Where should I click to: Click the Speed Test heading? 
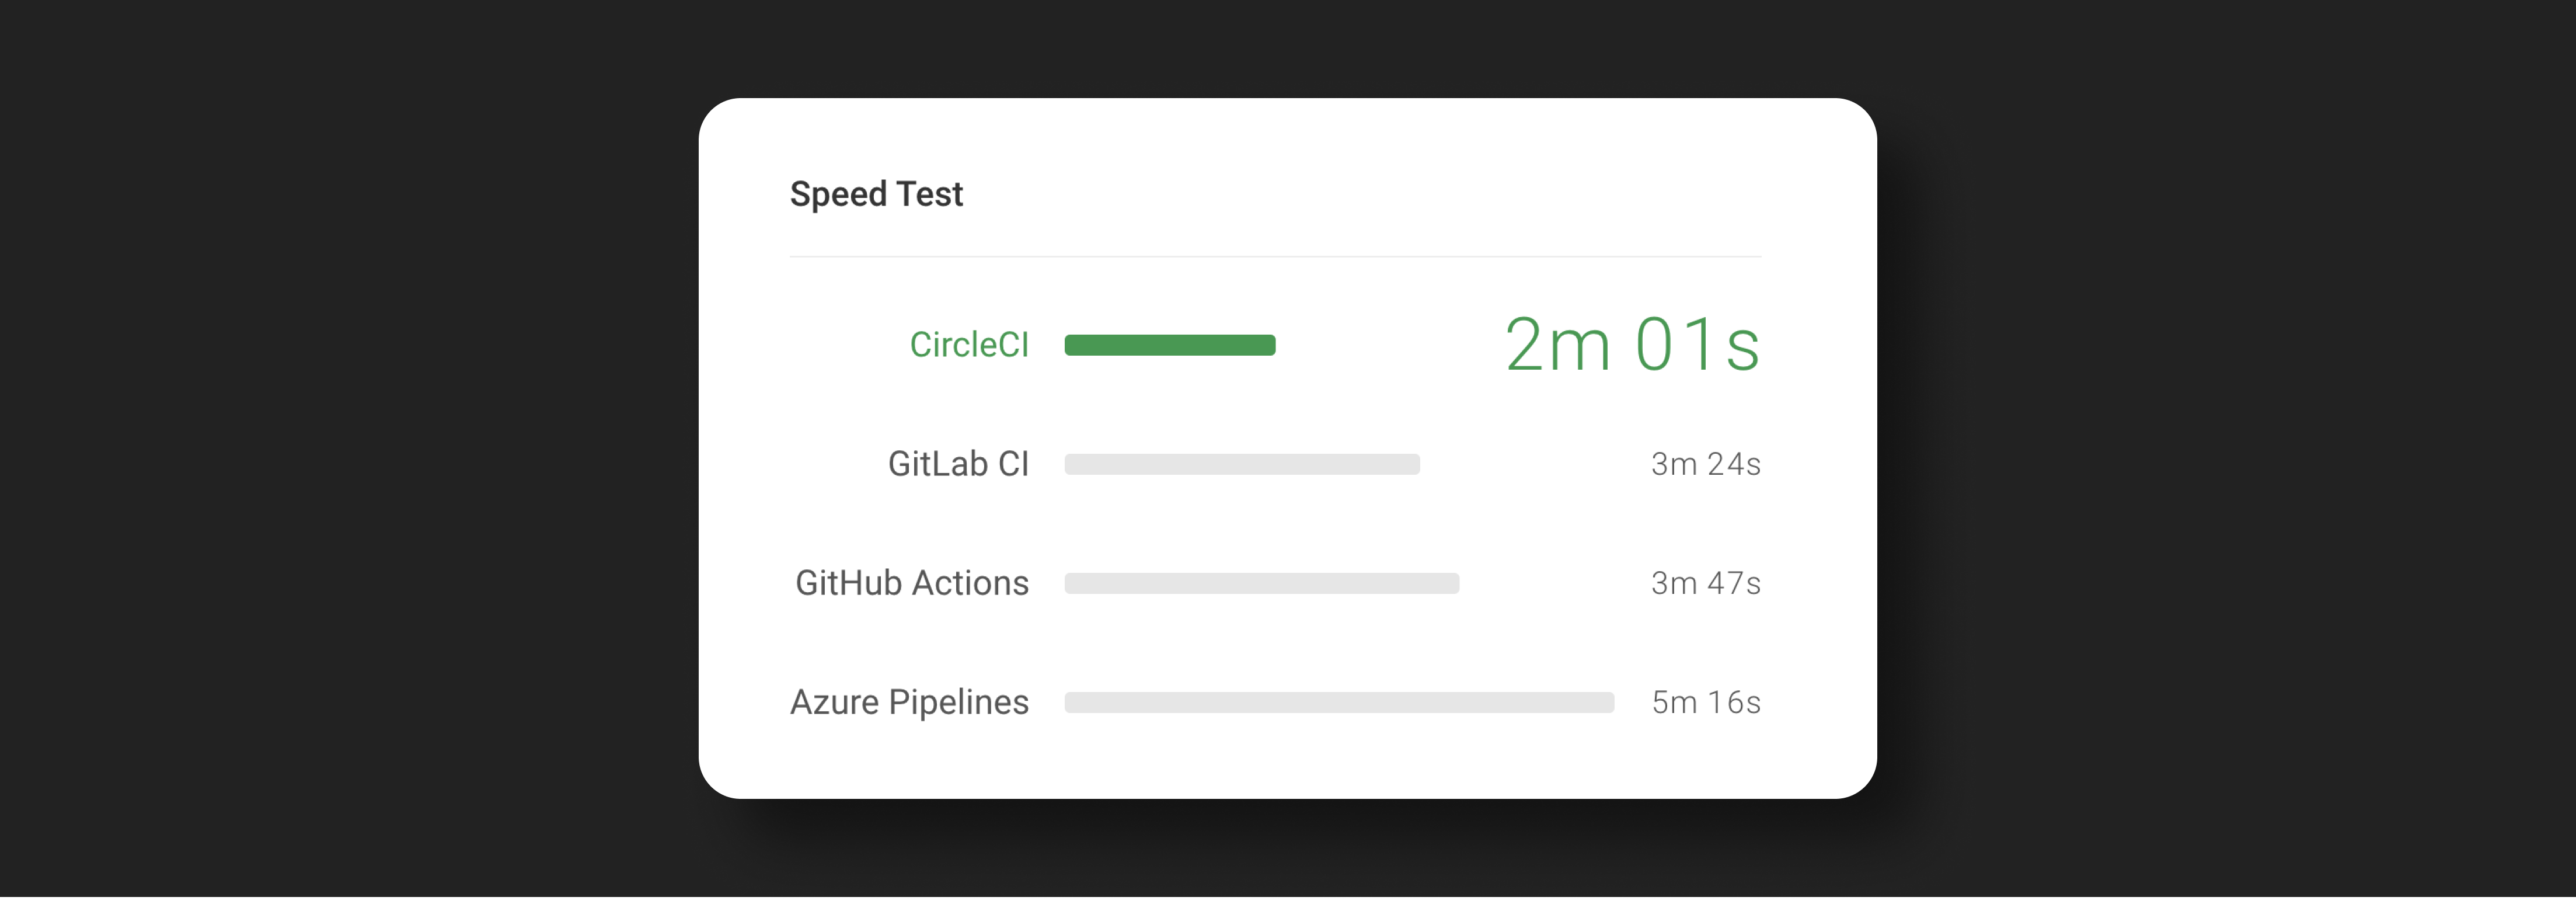[x=876, y=194]
